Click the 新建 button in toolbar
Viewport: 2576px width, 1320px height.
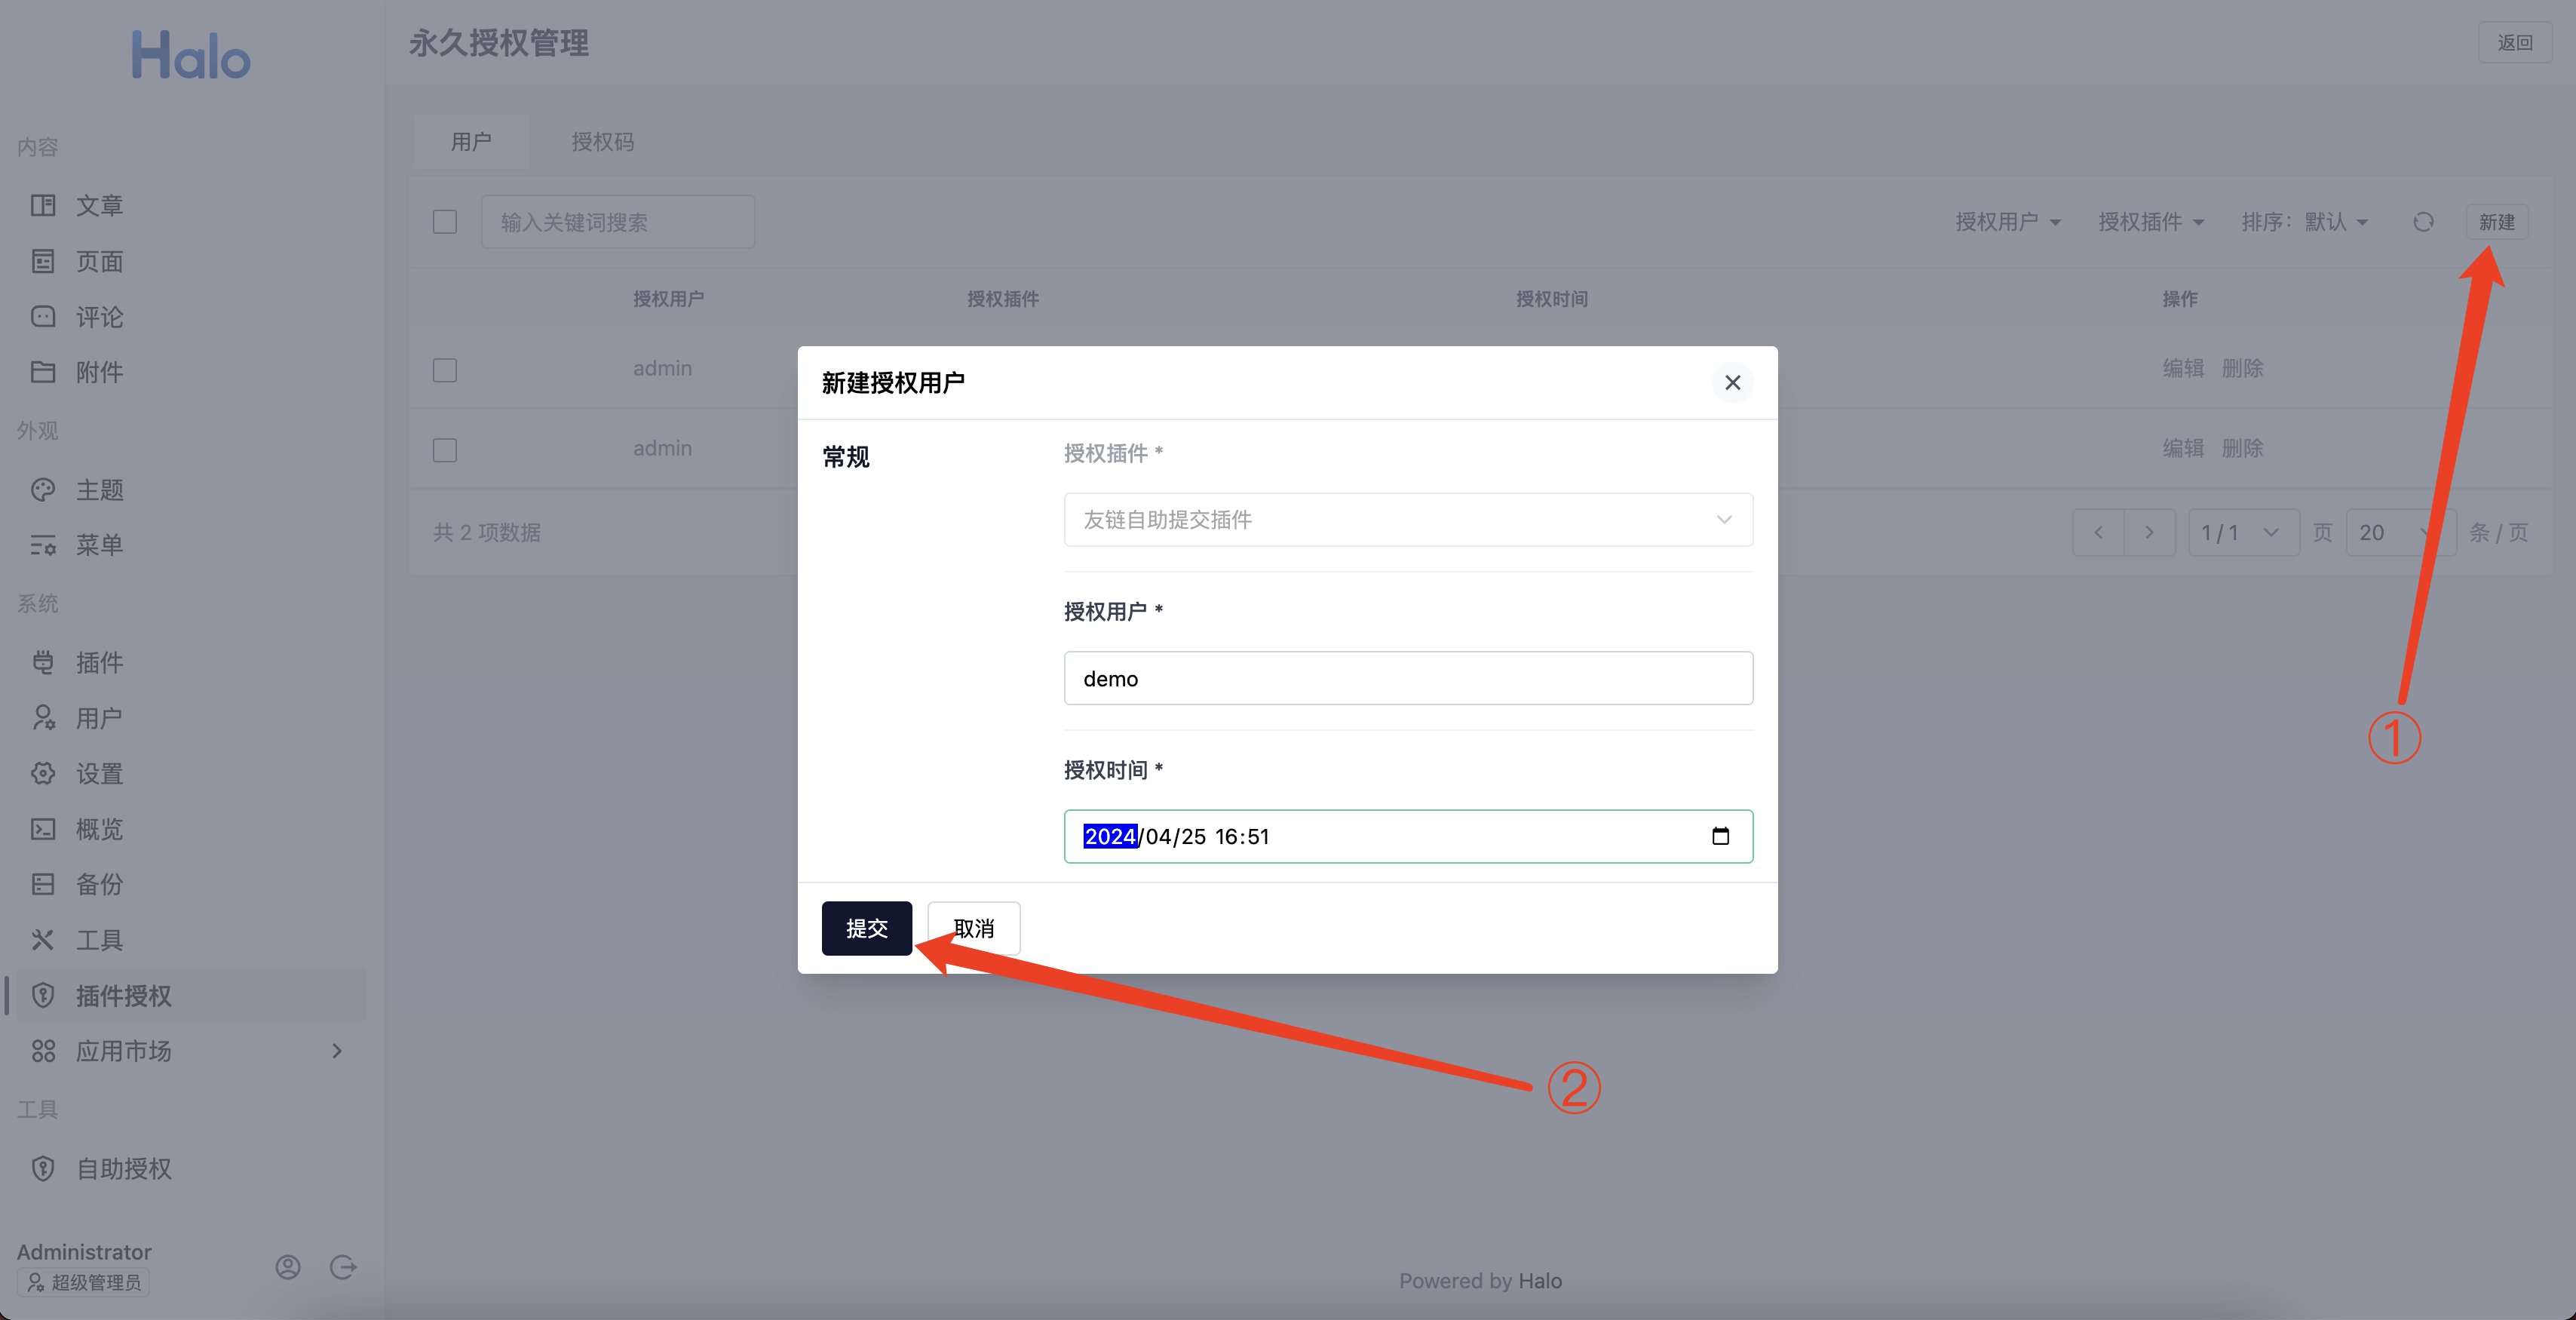coord(2496,222)
